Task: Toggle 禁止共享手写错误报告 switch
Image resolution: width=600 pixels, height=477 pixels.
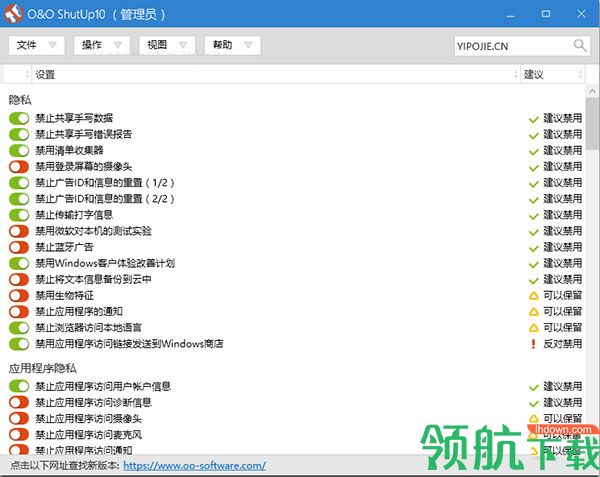Action: click(19, 134)
